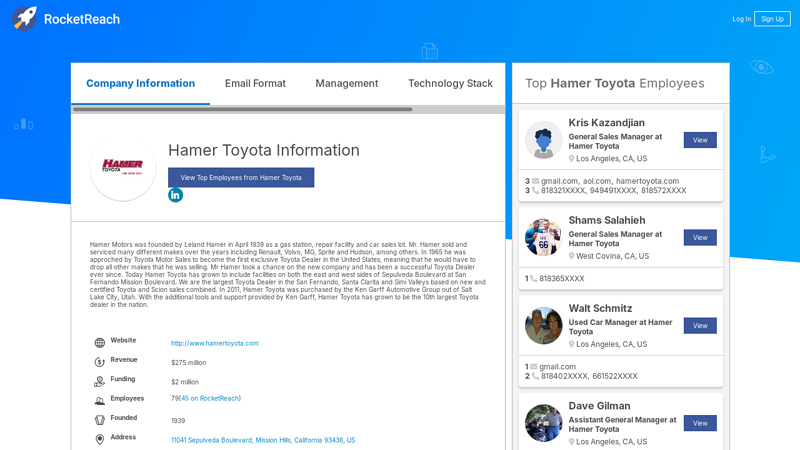The image size is (800, 450).
Task: View Kris Kazandjian's profile
Action: click(700, 140)
